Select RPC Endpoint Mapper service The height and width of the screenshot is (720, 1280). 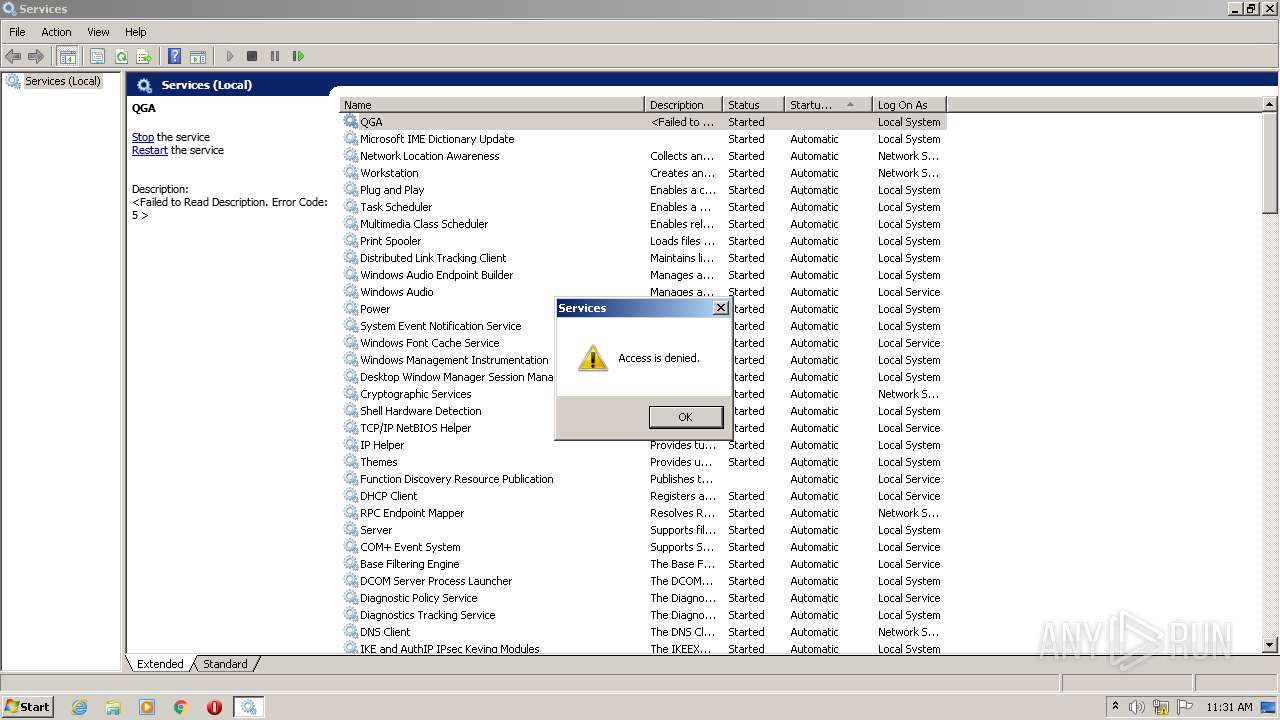coord(642,513)
